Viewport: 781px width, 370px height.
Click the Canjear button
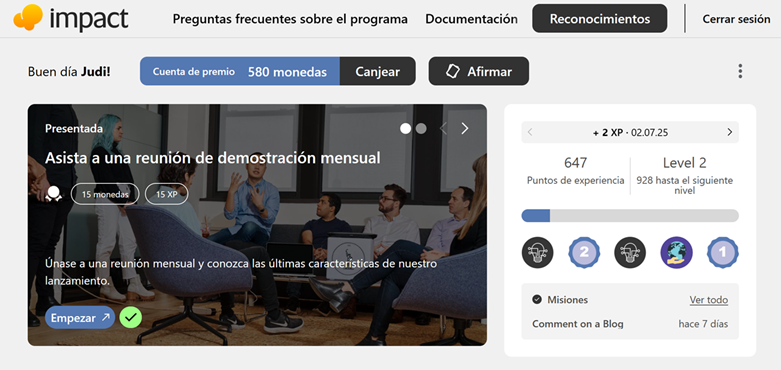(x=378, y=71)
